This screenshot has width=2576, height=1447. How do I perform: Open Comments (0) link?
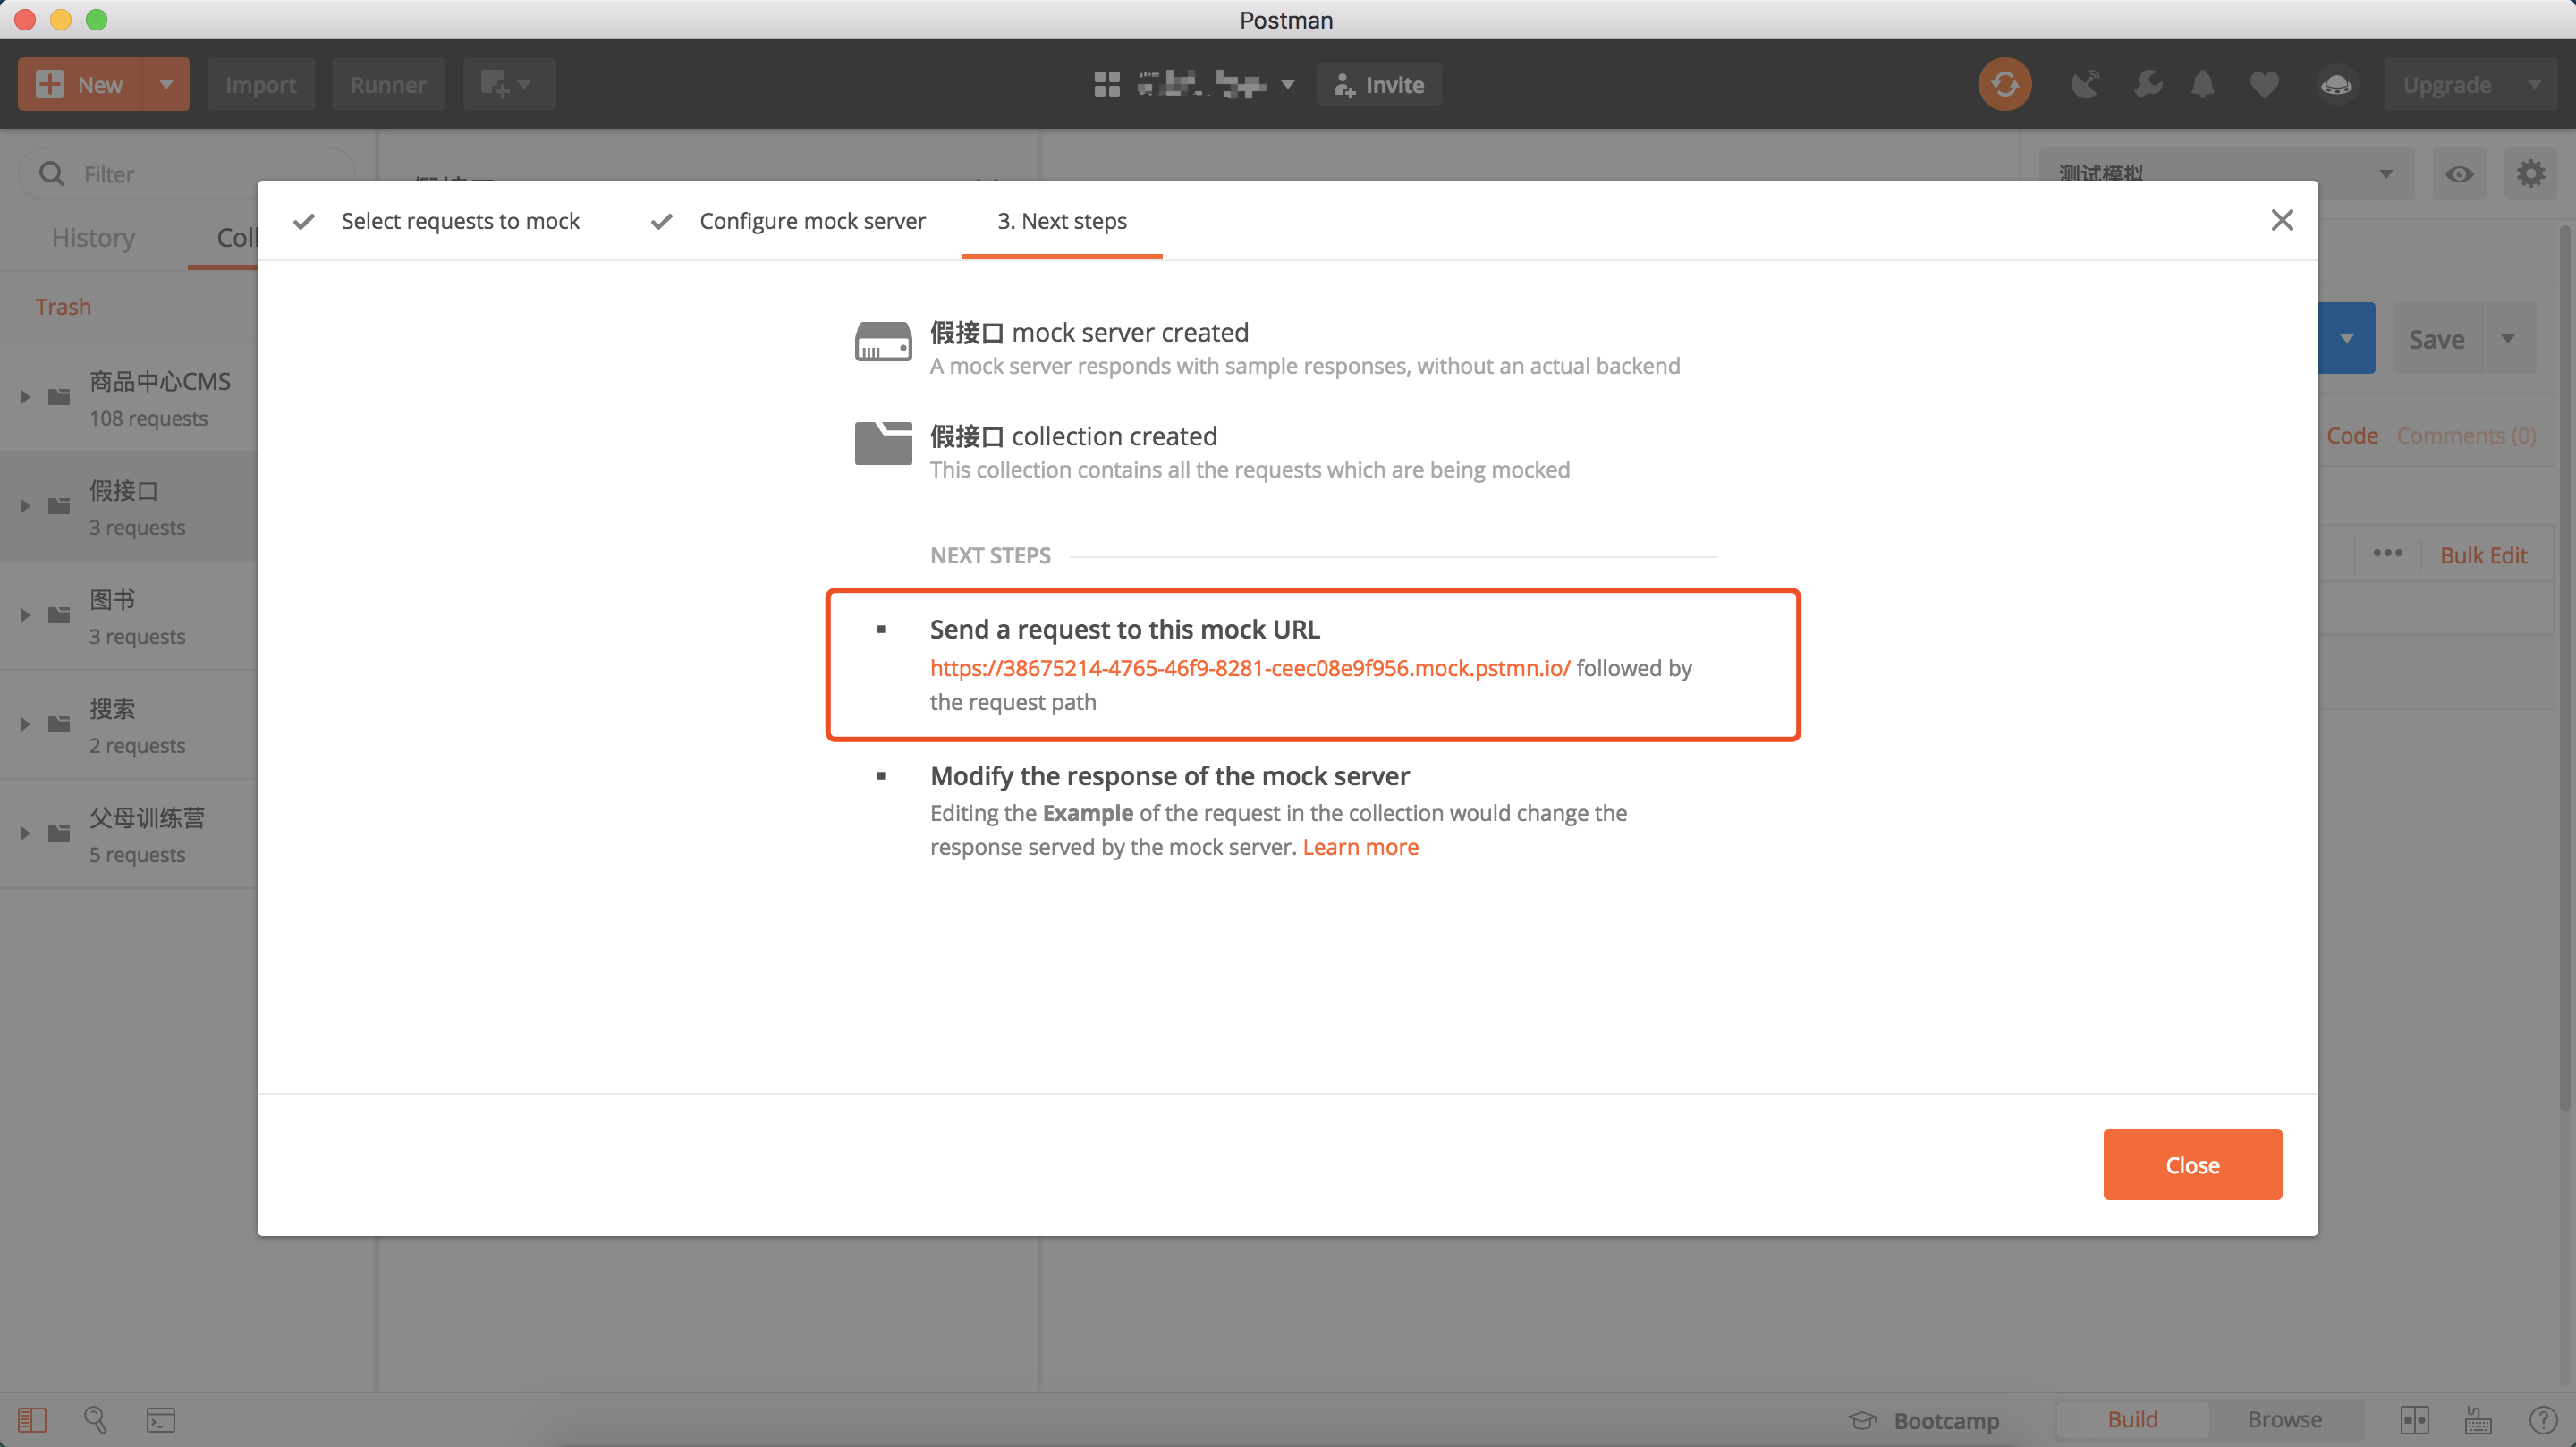[x=2466, y=435]
